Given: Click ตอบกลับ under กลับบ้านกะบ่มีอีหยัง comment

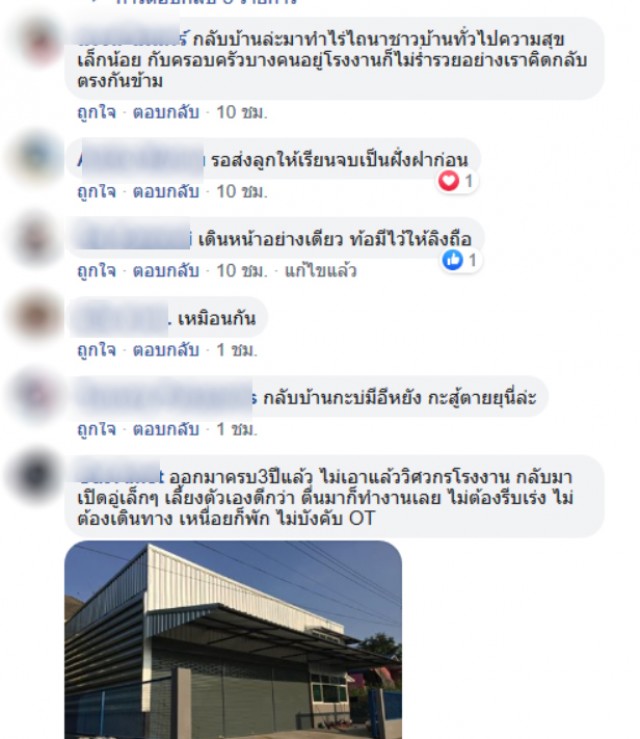Looking at the screenshot, I should pyautogui.click(x=166, y=429).
